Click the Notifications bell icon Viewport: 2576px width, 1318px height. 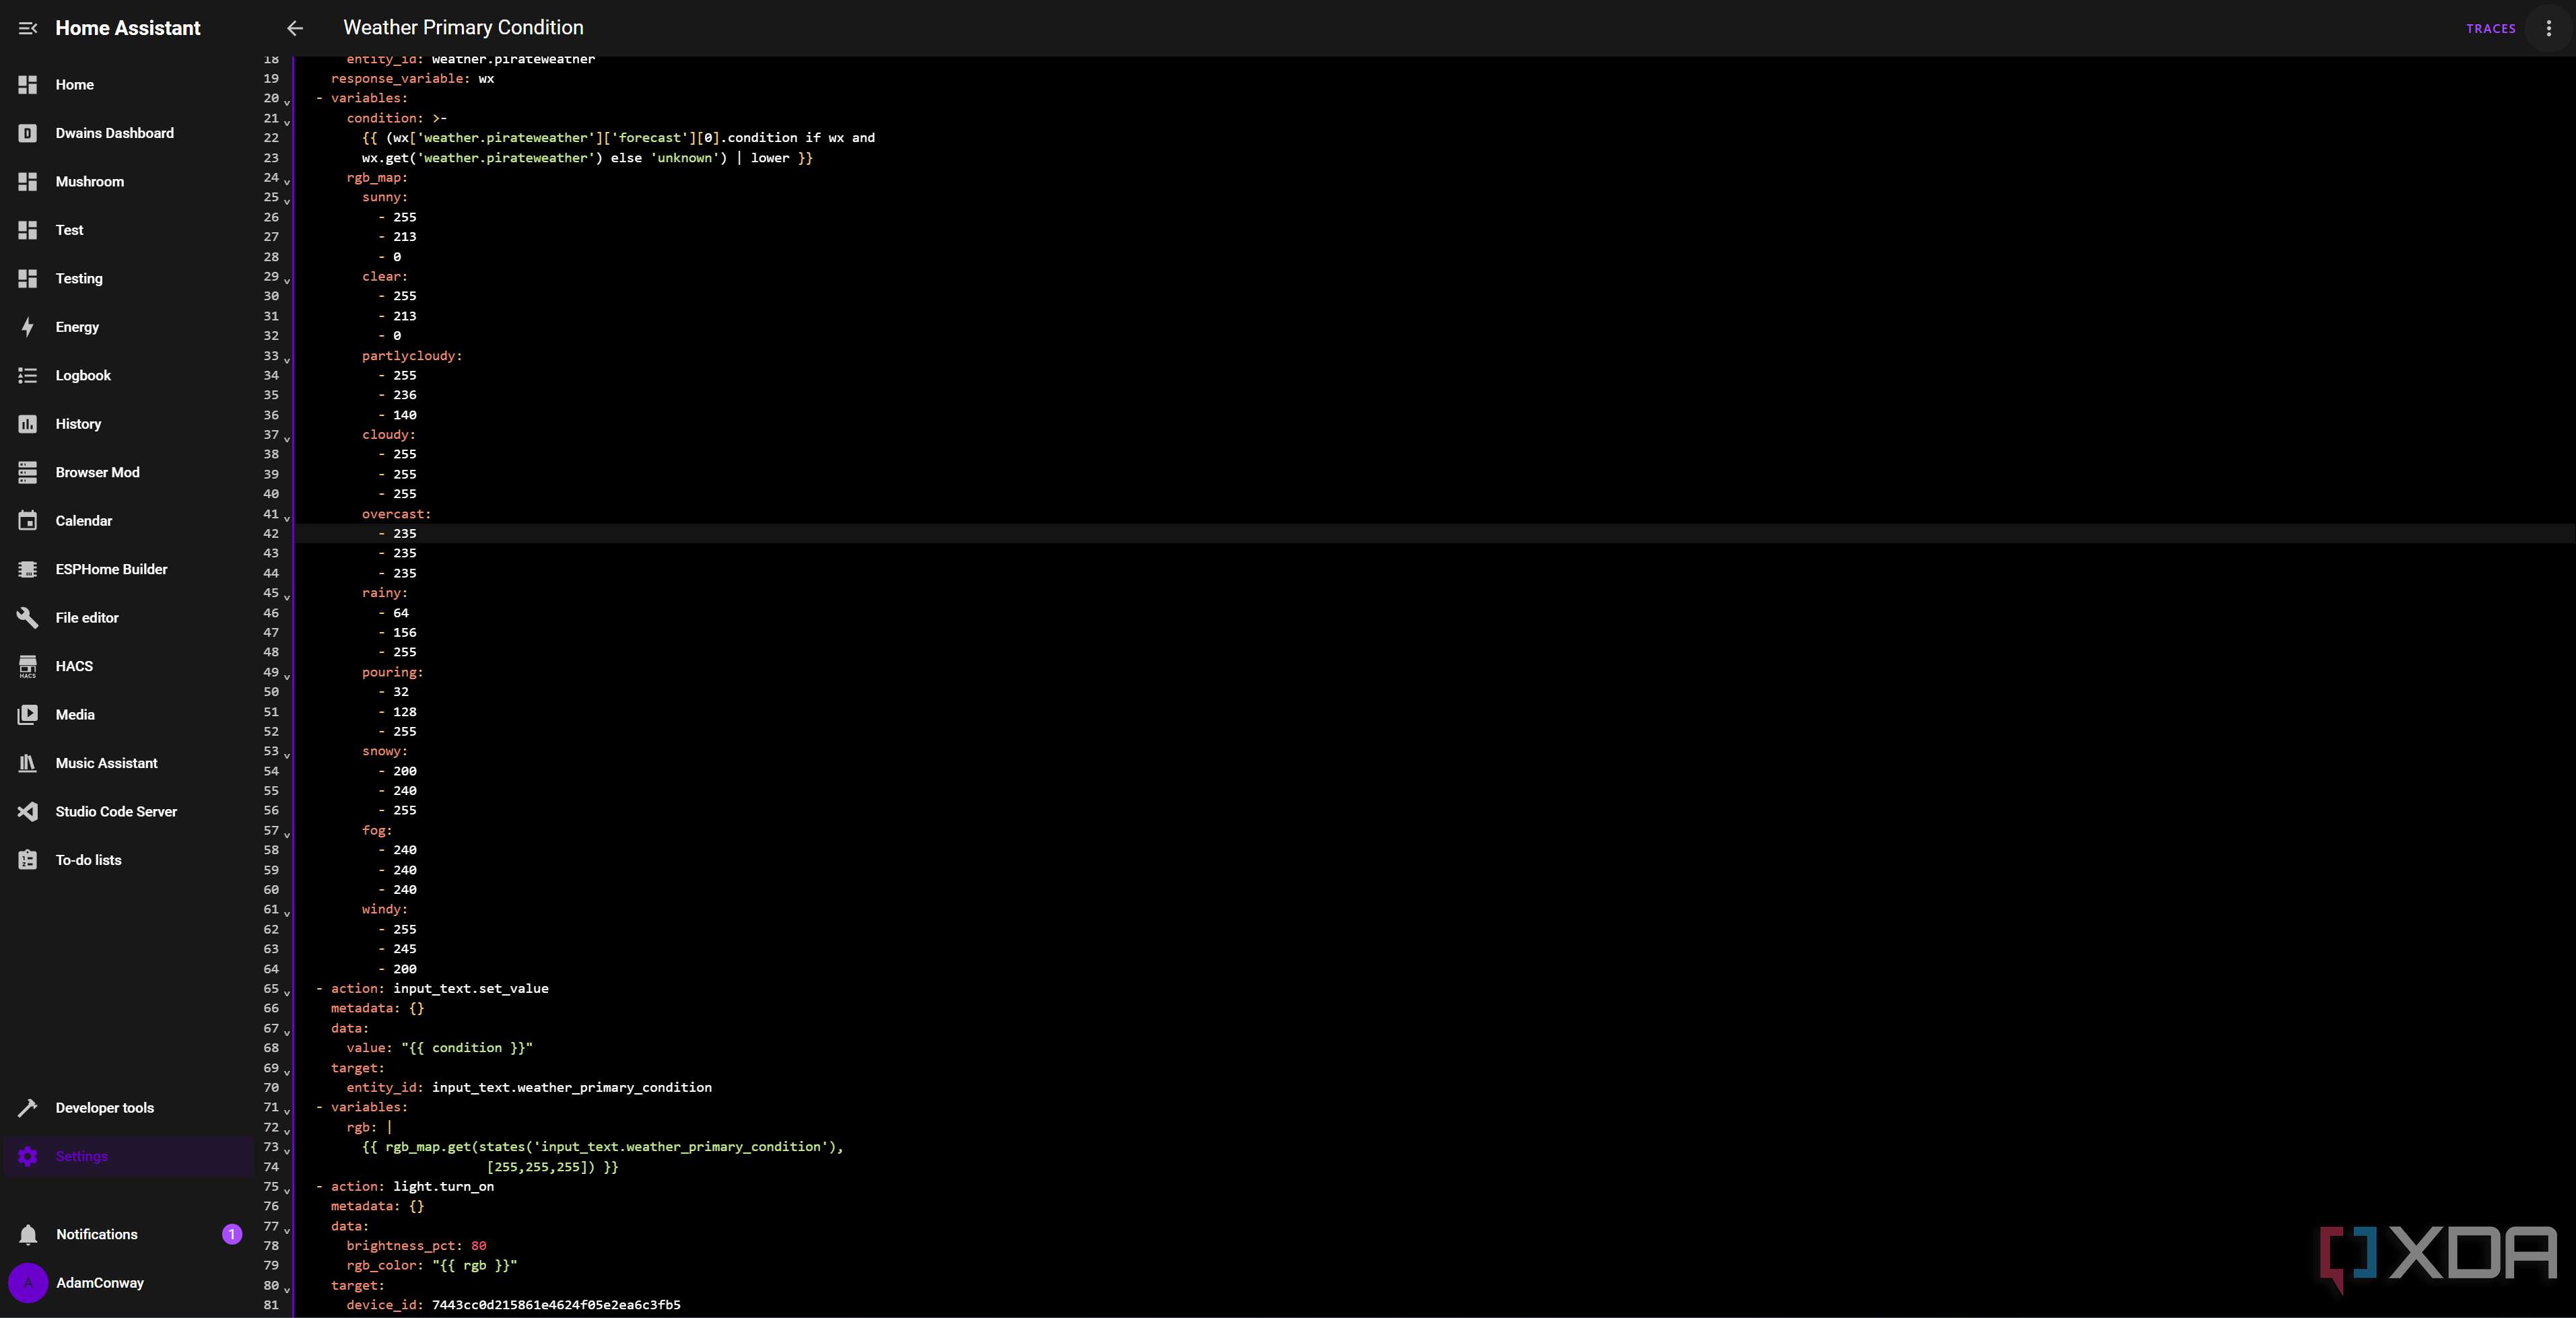tap(28, 1235)
